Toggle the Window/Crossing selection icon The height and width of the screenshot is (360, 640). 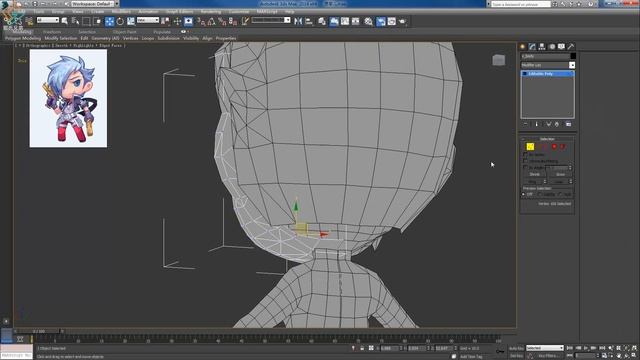(x=97, y=22)
